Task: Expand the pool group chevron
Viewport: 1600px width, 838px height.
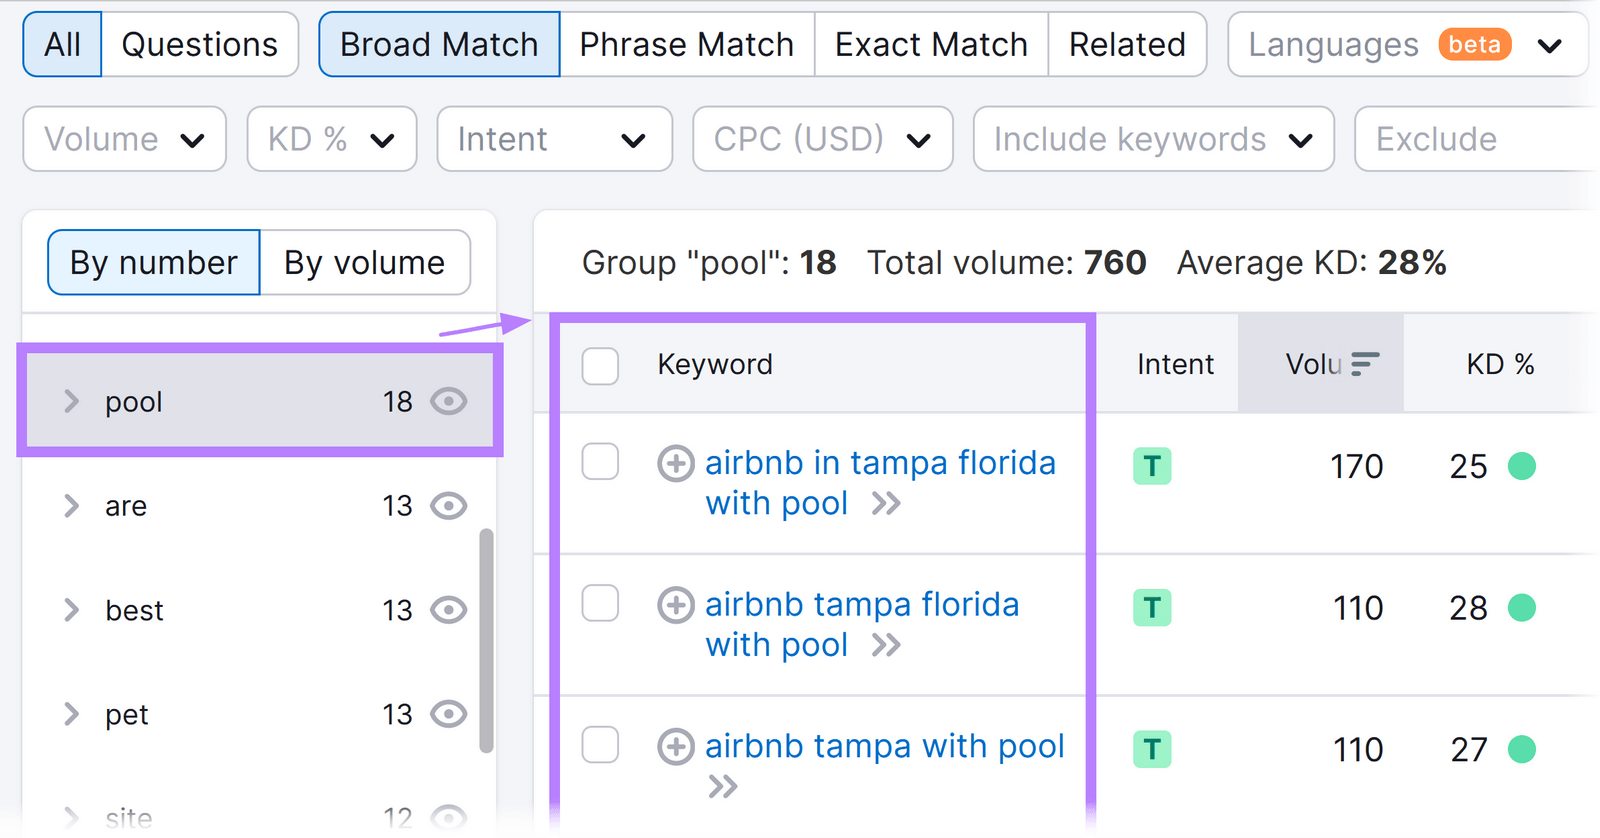Action: 71,401
